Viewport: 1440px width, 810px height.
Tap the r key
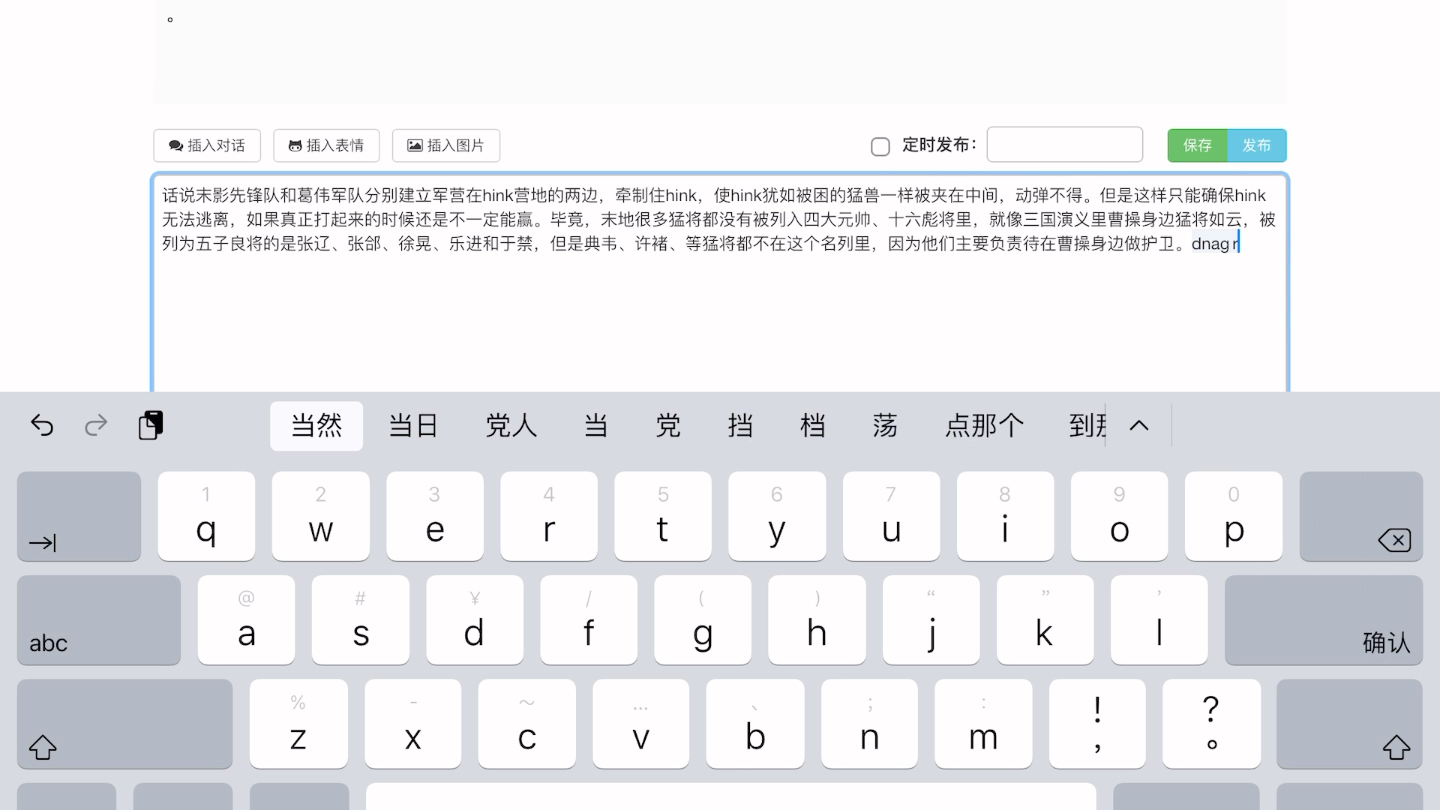click(549, 516)
